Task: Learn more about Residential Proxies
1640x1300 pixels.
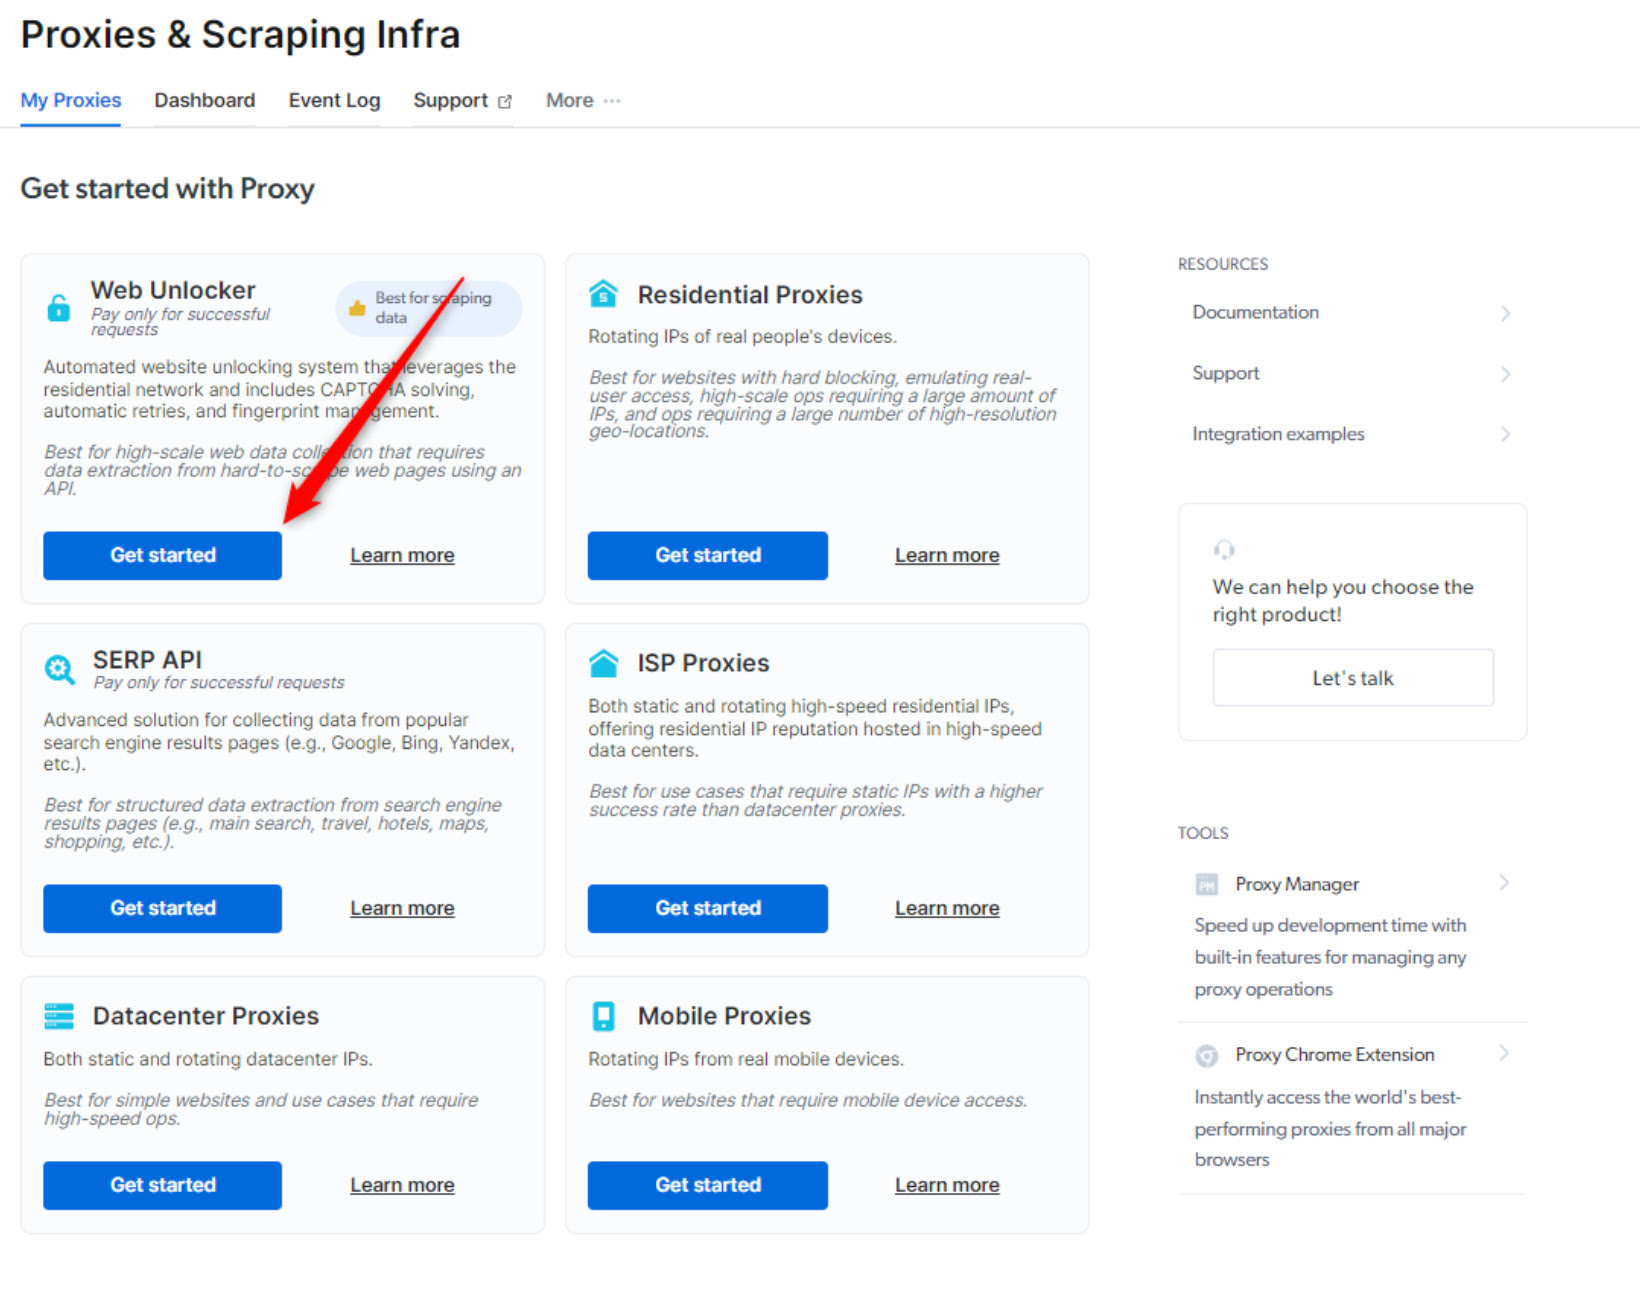Action: [947, 555]
